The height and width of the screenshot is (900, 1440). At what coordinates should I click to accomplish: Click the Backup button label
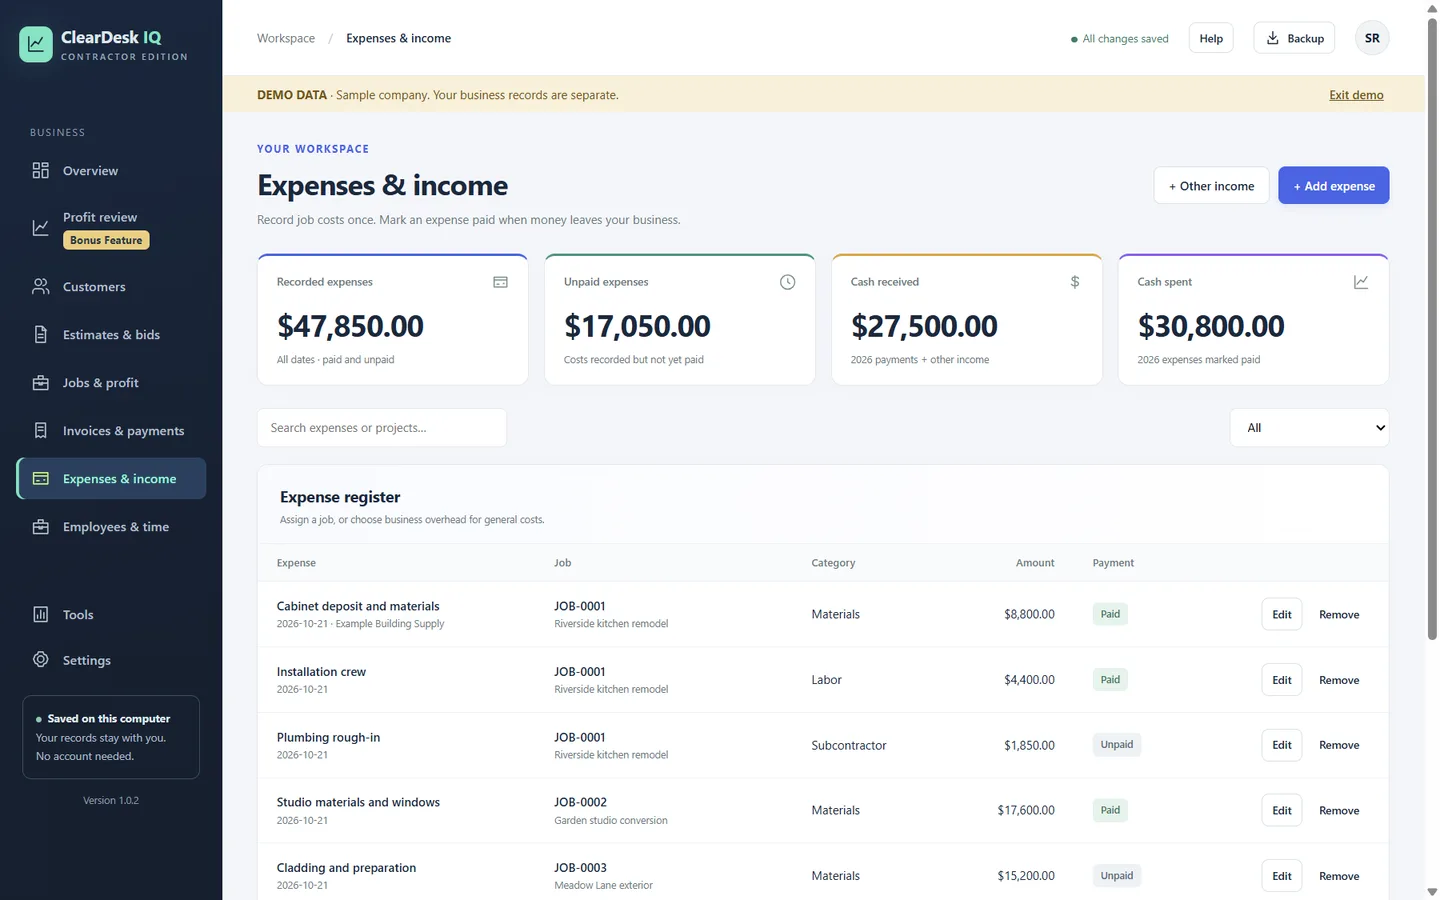(1305, 38)
